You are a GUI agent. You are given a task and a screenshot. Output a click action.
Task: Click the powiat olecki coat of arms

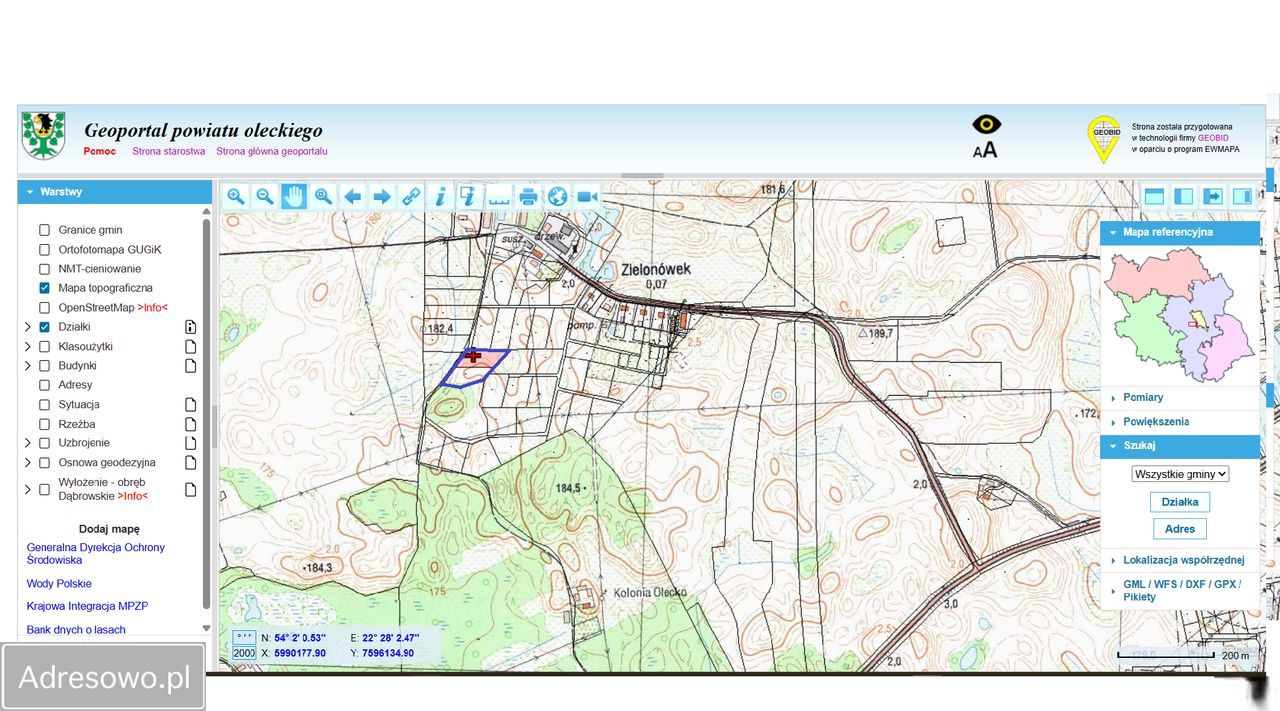point(44,136)
